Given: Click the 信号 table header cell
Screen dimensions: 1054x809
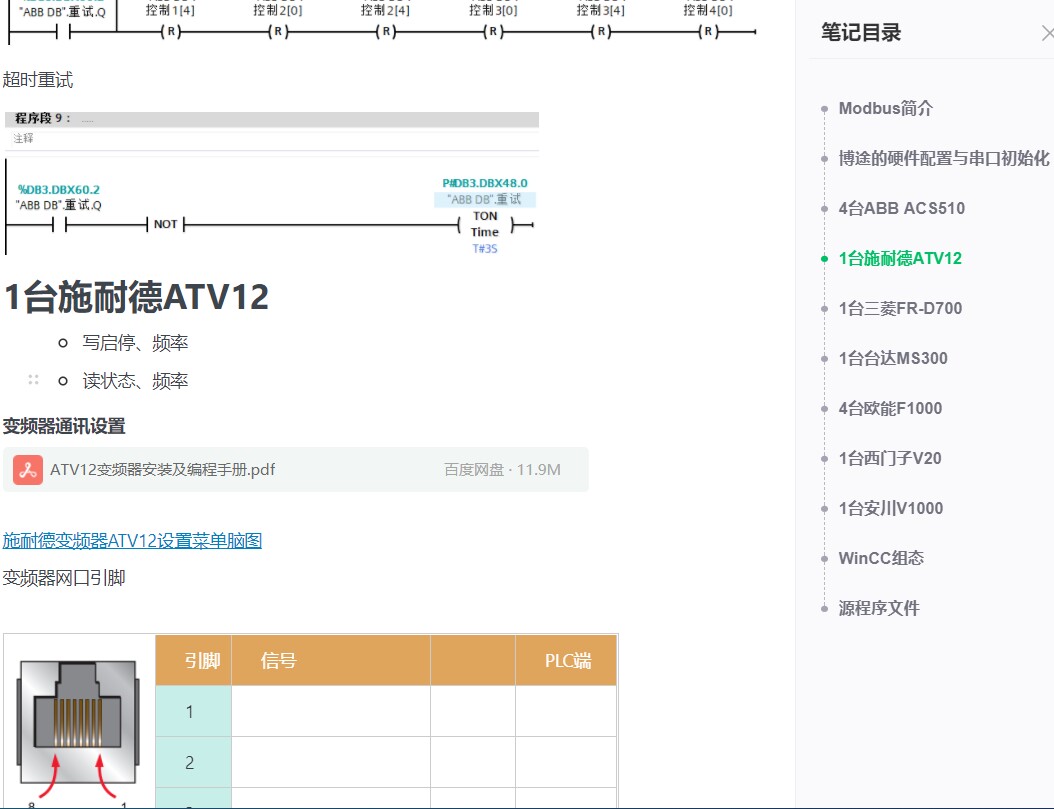Looking at the screenshot, I should pos(331,661).
